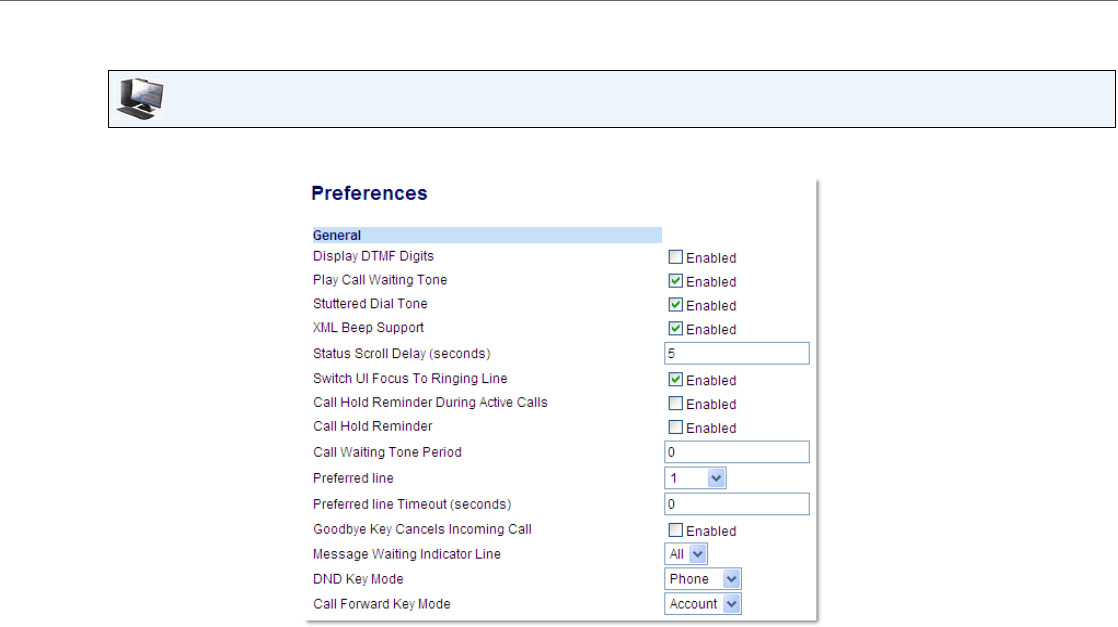Click the Display DTMF Digits label
Viewport: 1118px width, 627px height.
coord(373,256)
